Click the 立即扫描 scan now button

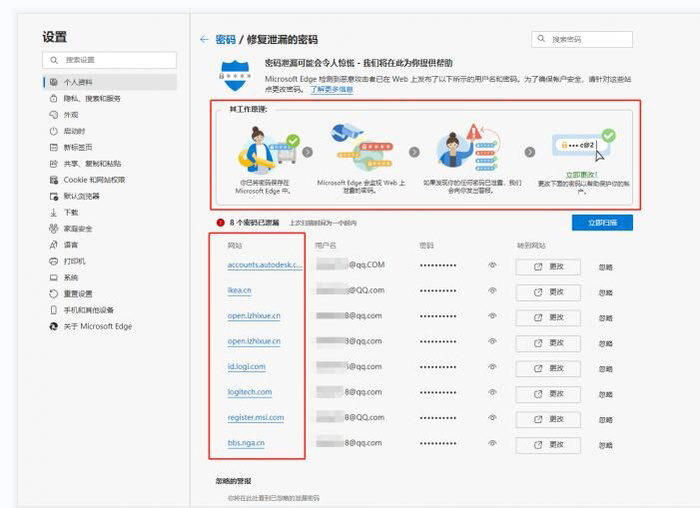602,223
